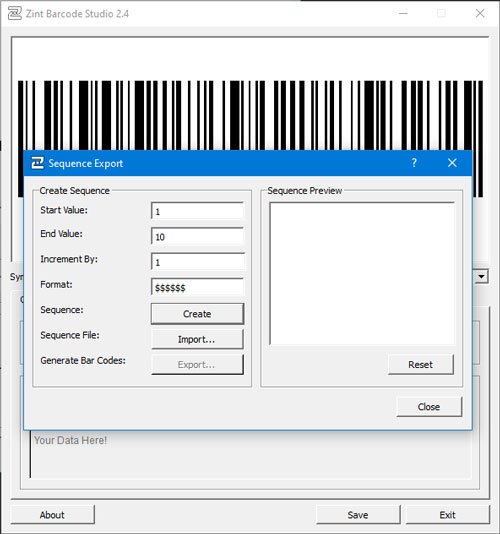The height and width of the screenshot is (534, 500).
Task: Click the Close button in the dialog
Action: coord(429,407)
